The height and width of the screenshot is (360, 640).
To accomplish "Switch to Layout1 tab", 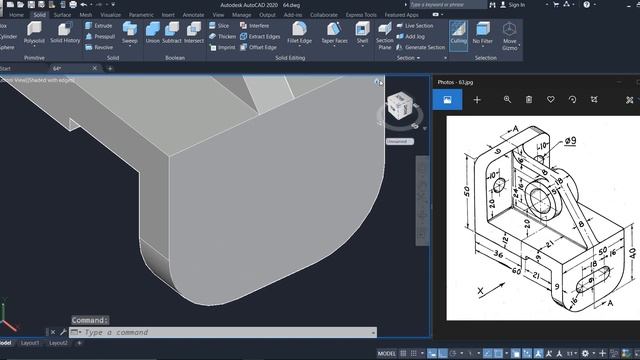I will click(x=31, y=343).
